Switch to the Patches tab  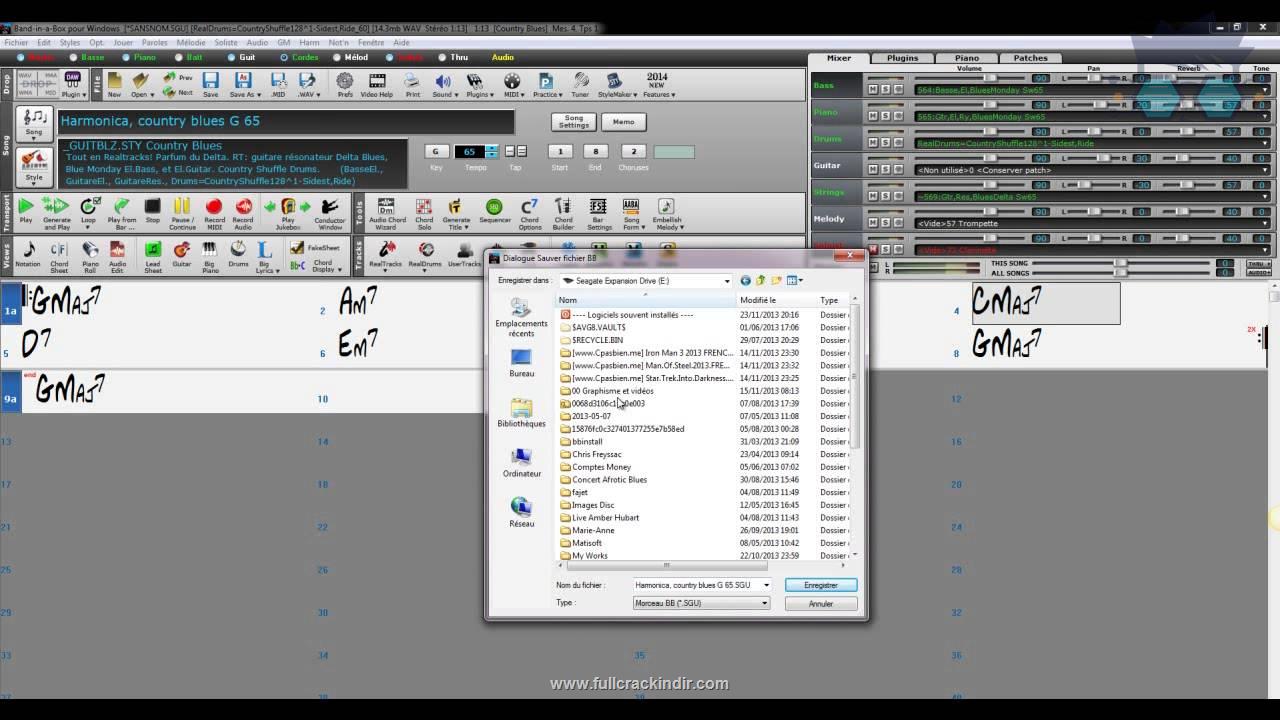tap(1030, 58)
